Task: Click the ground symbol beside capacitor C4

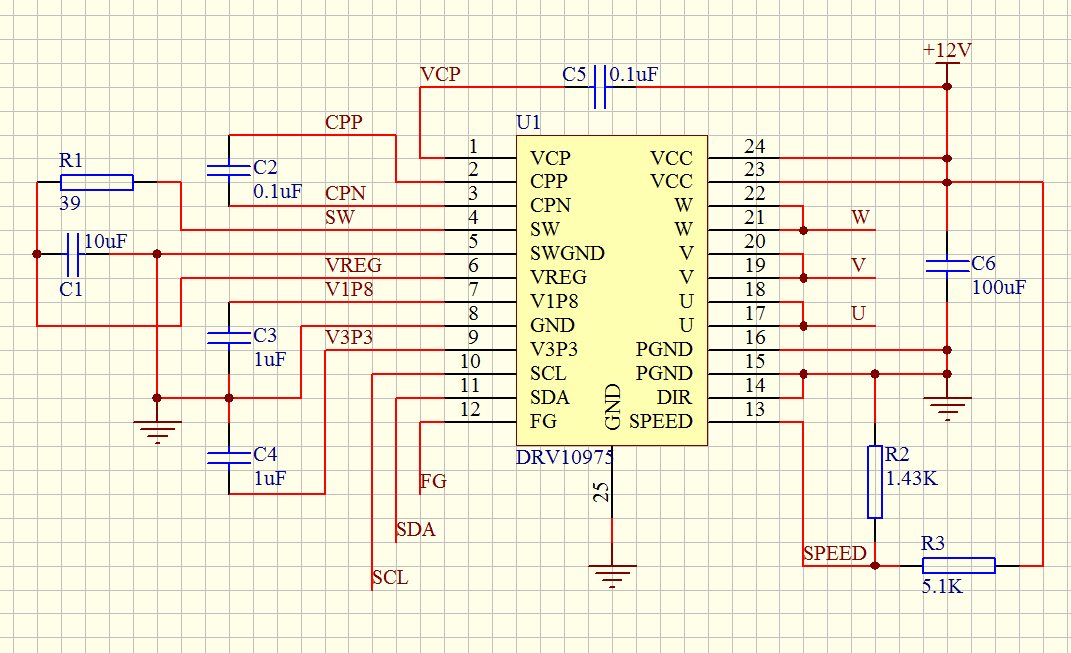Action: coord(157,432)
